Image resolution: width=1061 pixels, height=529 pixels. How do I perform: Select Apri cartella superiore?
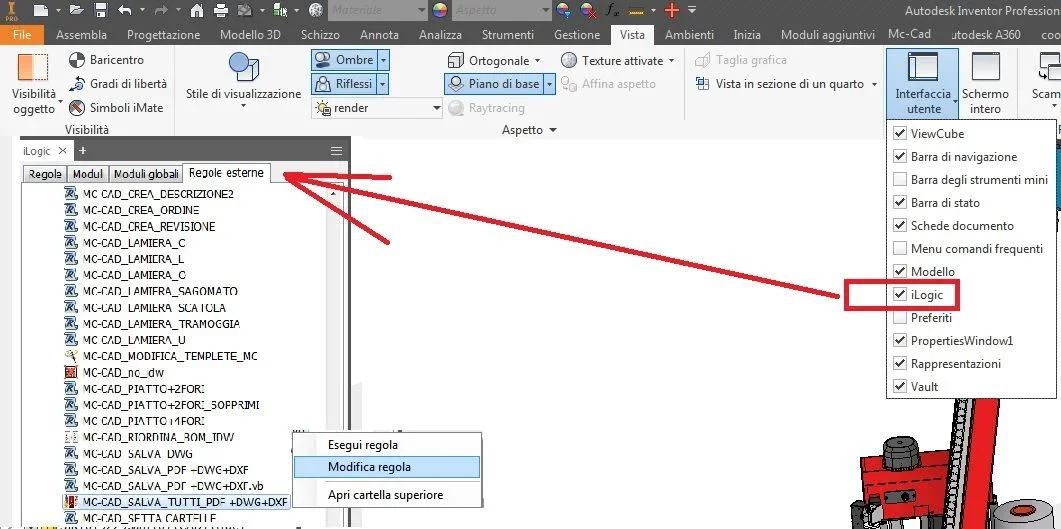pos(386,494)
